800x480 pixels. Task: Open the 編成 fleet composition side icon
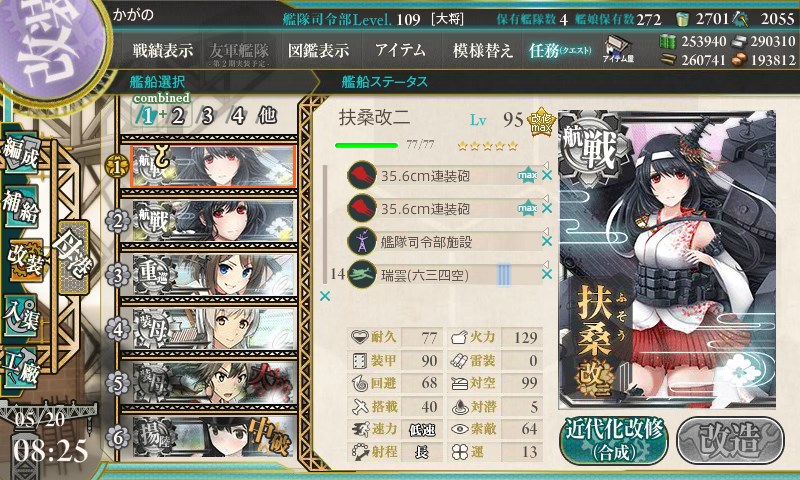(x=20, y=154)
